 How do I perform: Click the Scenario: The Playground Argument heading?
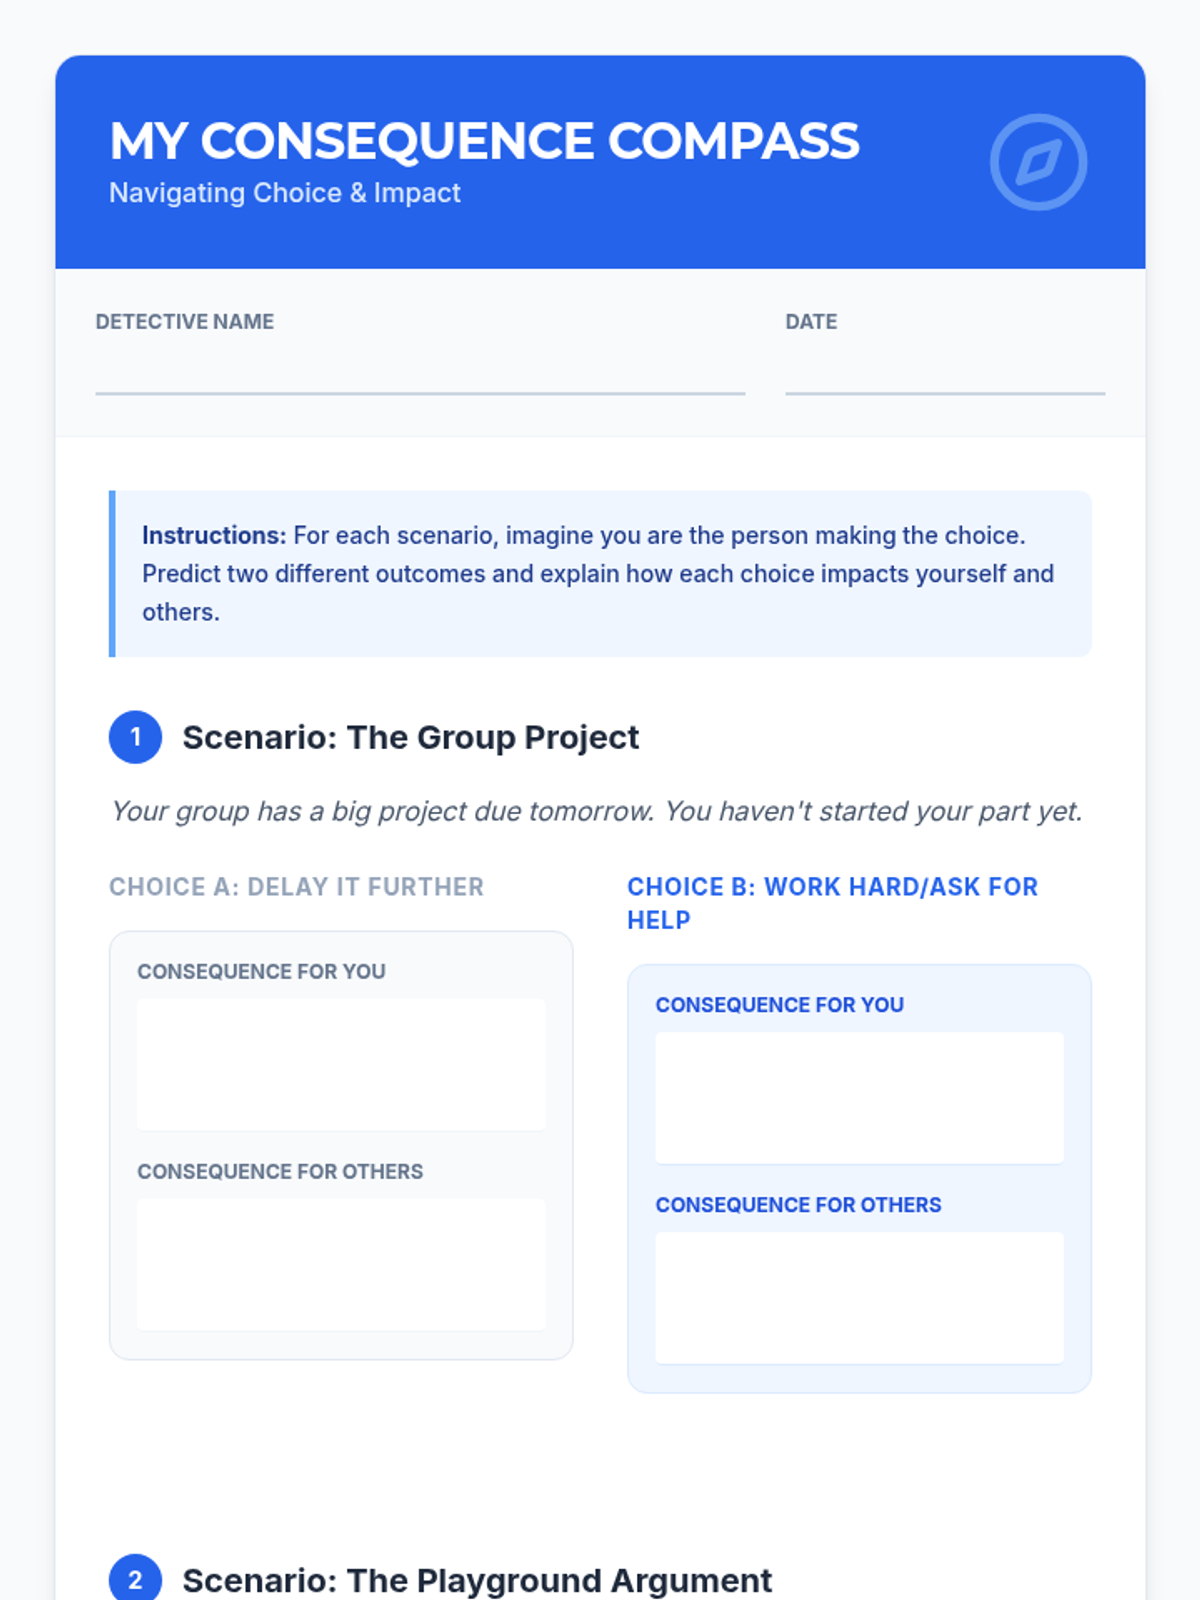point(477,1580)
